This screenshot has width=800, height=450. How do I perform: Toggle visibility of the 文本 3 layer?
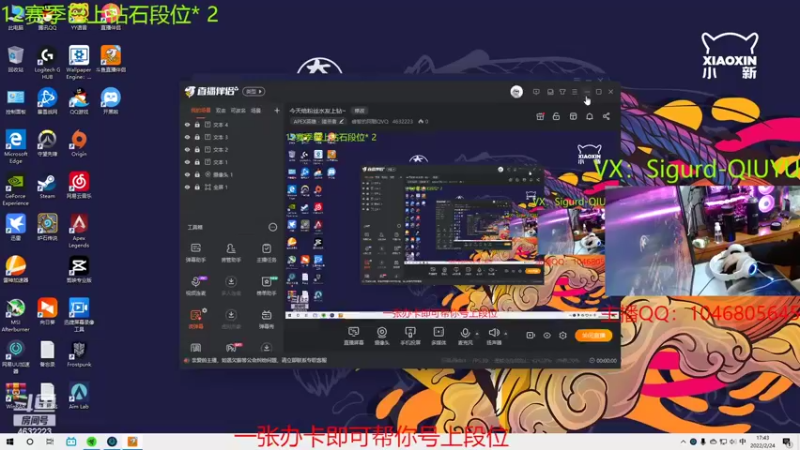187,137
